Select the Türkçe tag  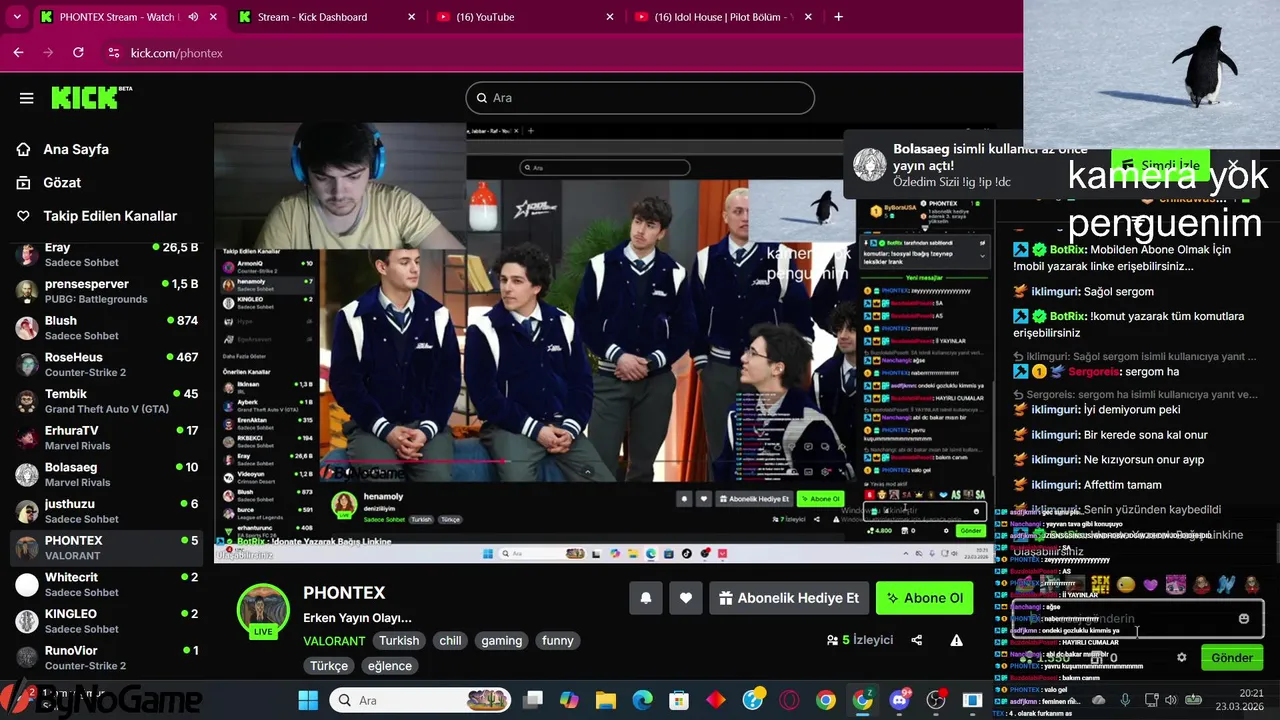(329, 666)
